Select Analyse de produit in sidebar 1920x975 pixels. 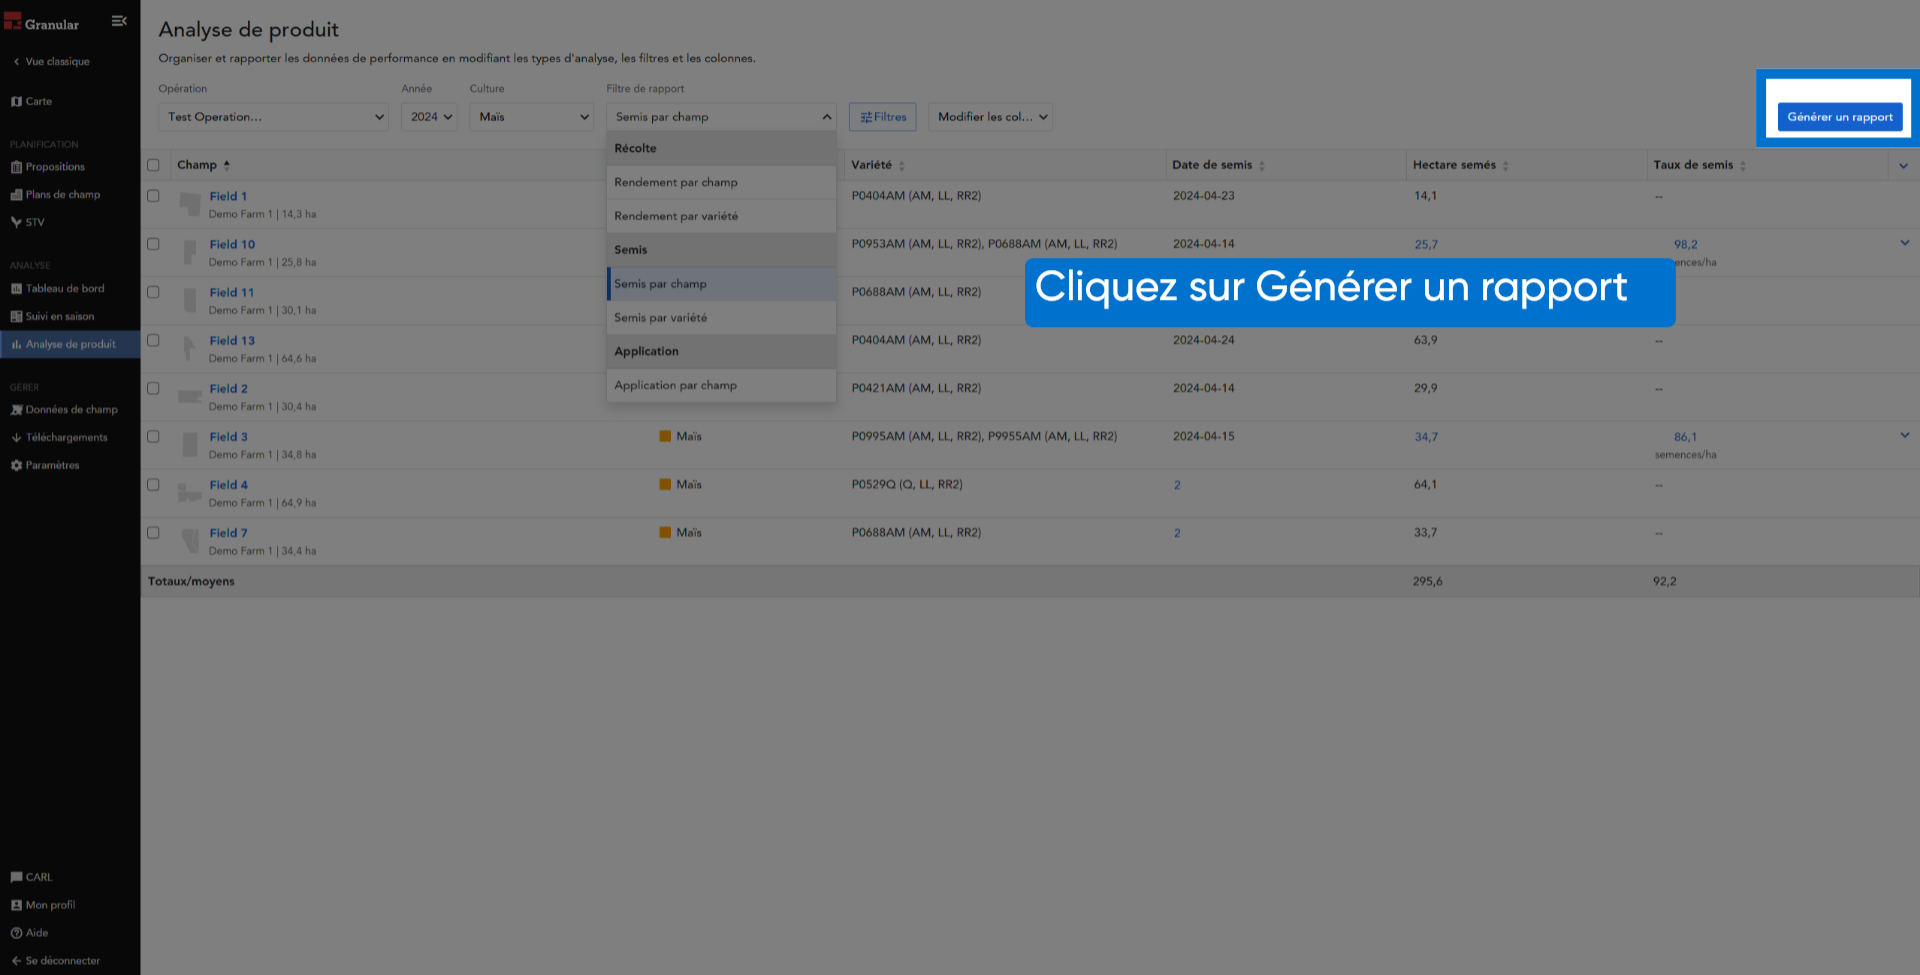click(x=70, y=344)
